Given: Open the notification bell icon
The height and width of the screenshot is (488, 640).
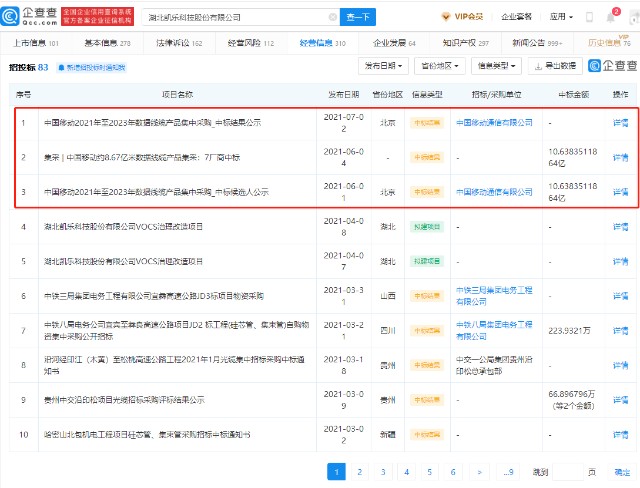Looking at the screenshot, I should 611,17.
